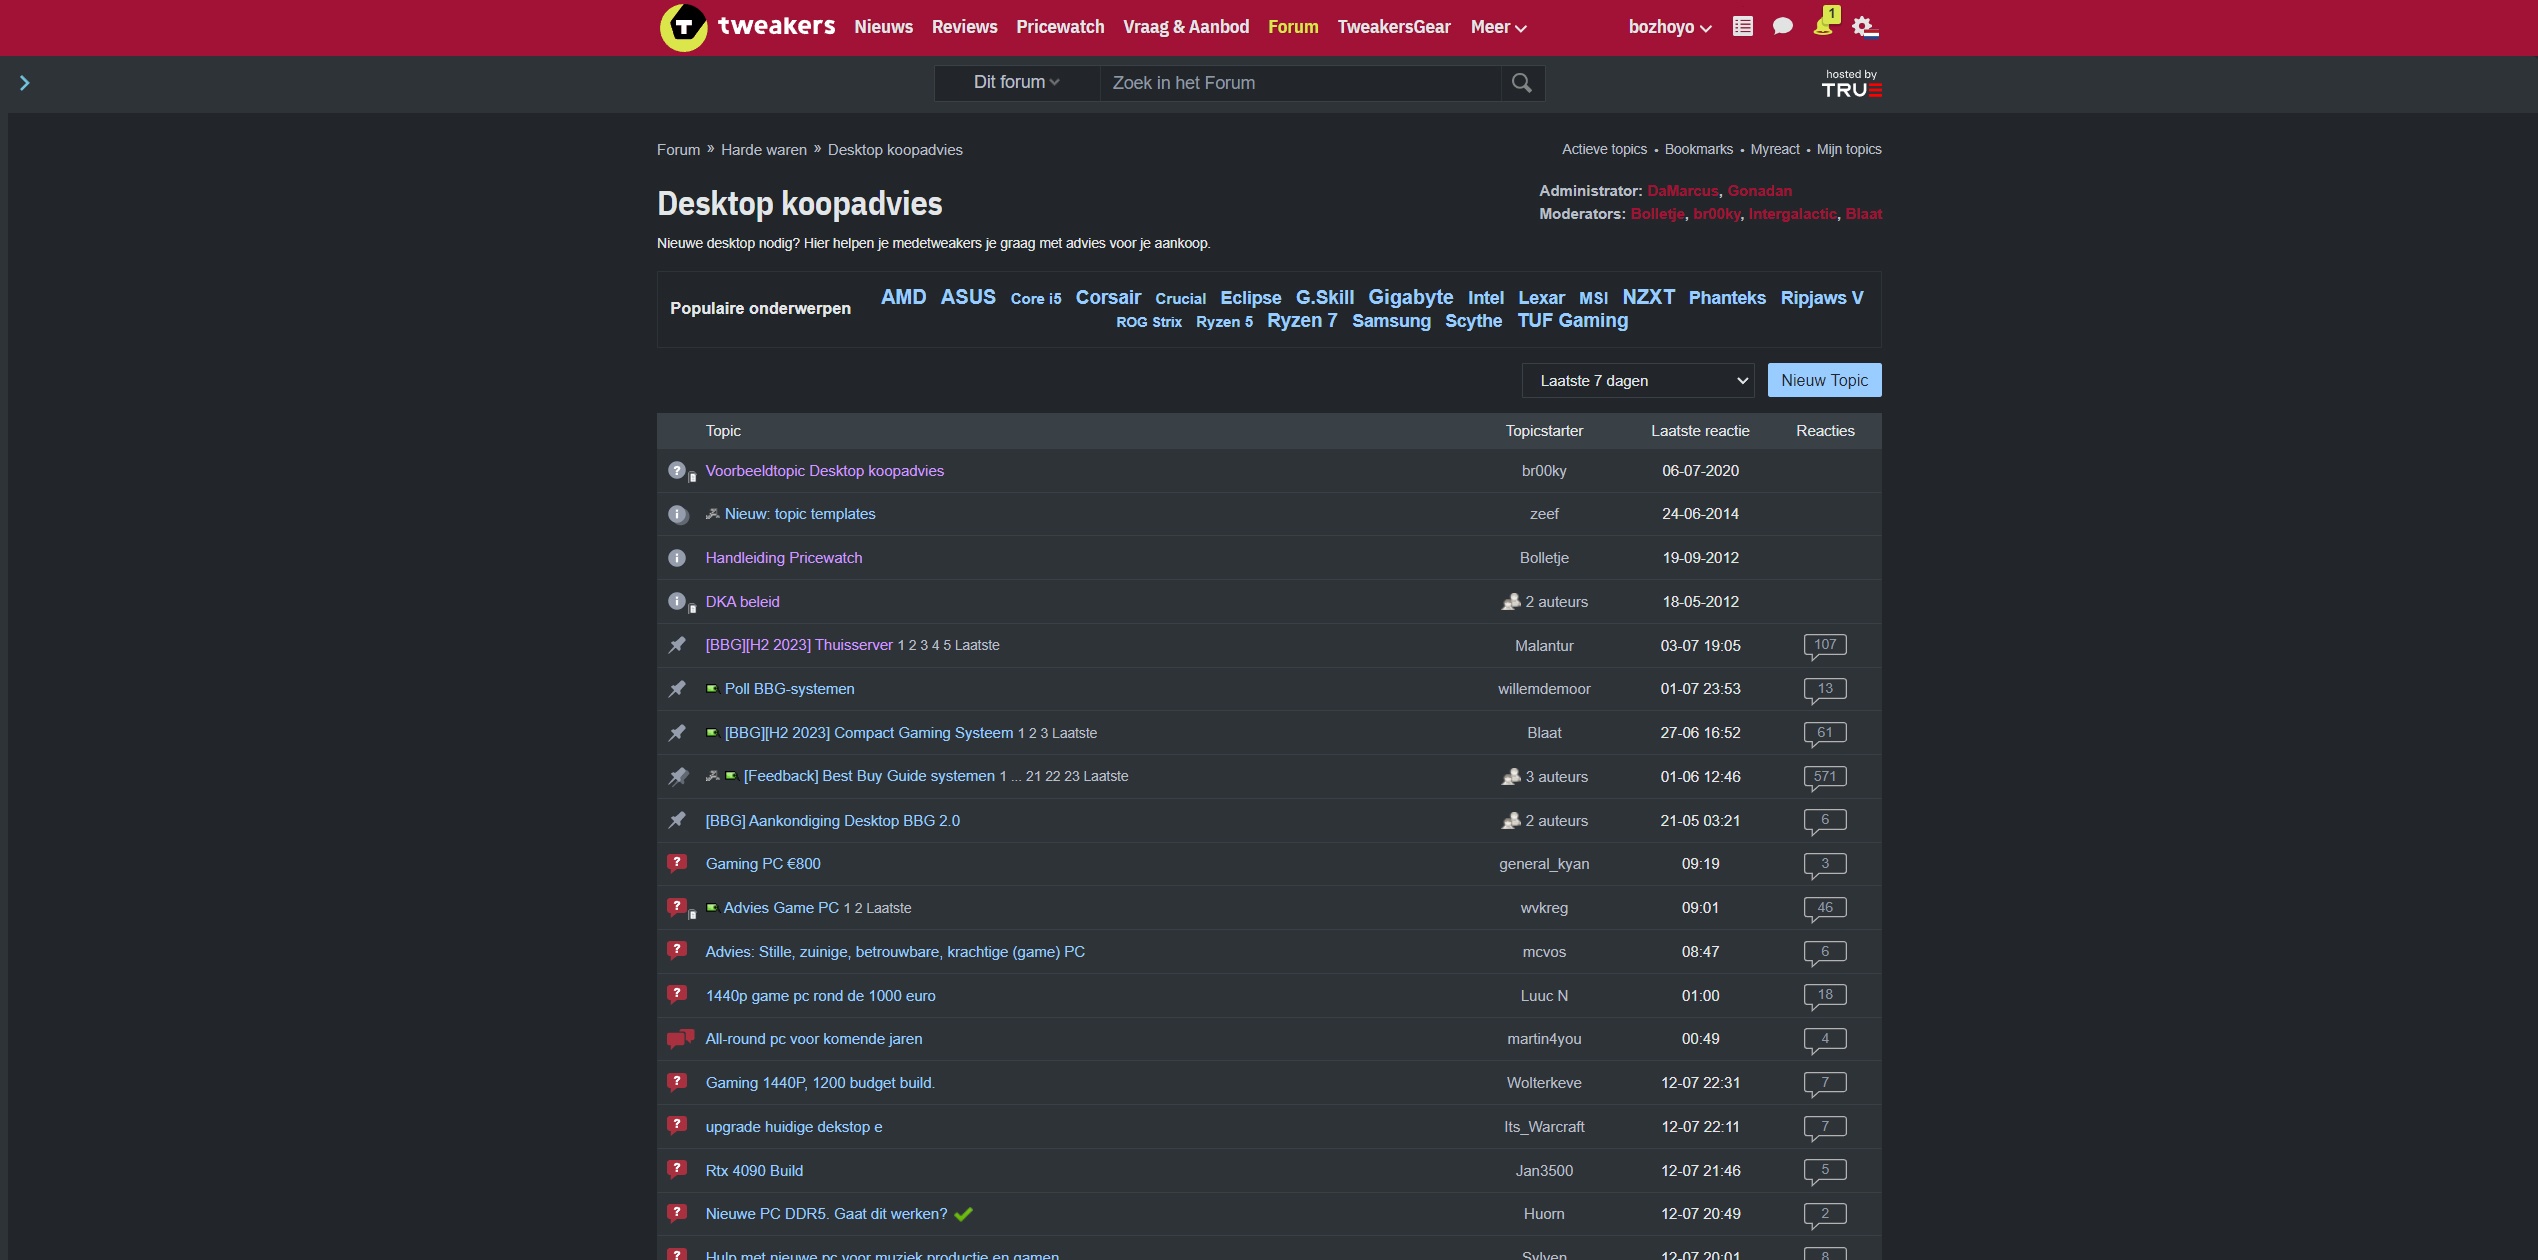
Task: Click the search magnifier in the forum search bar
Action: coord(1521,83)
